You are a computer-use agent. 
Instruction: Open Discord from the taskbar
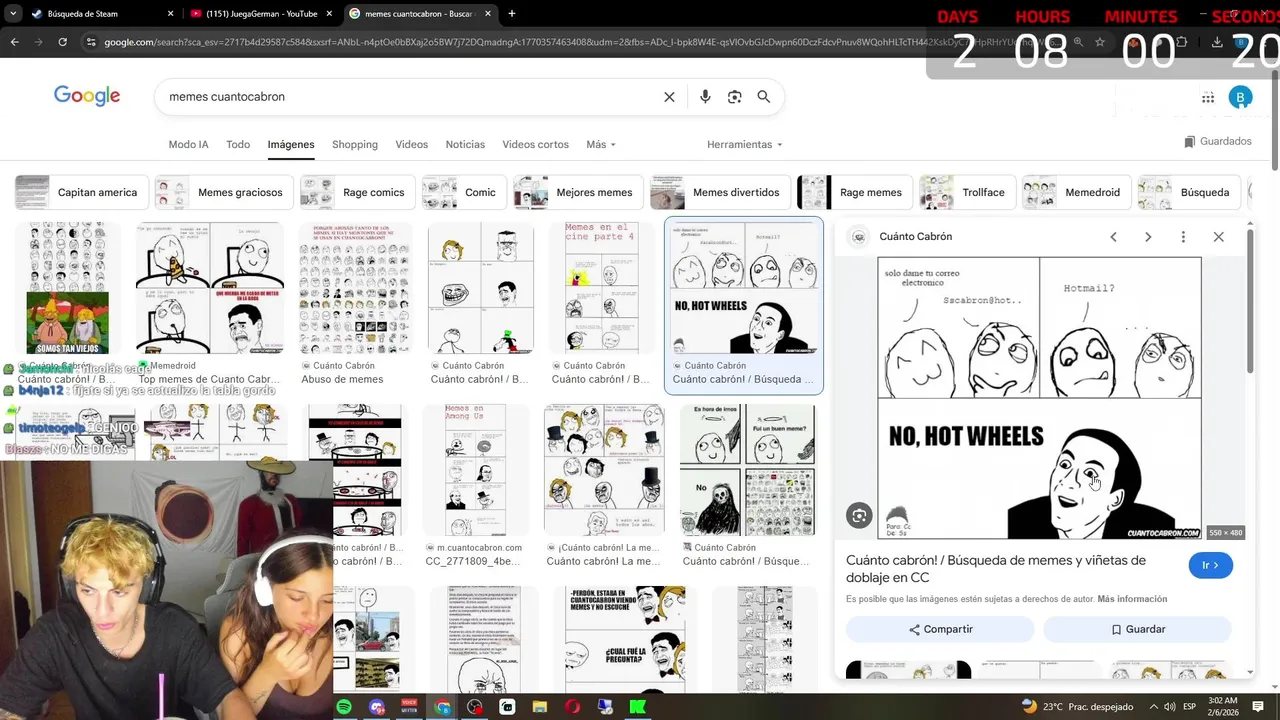tap(377, 707)
